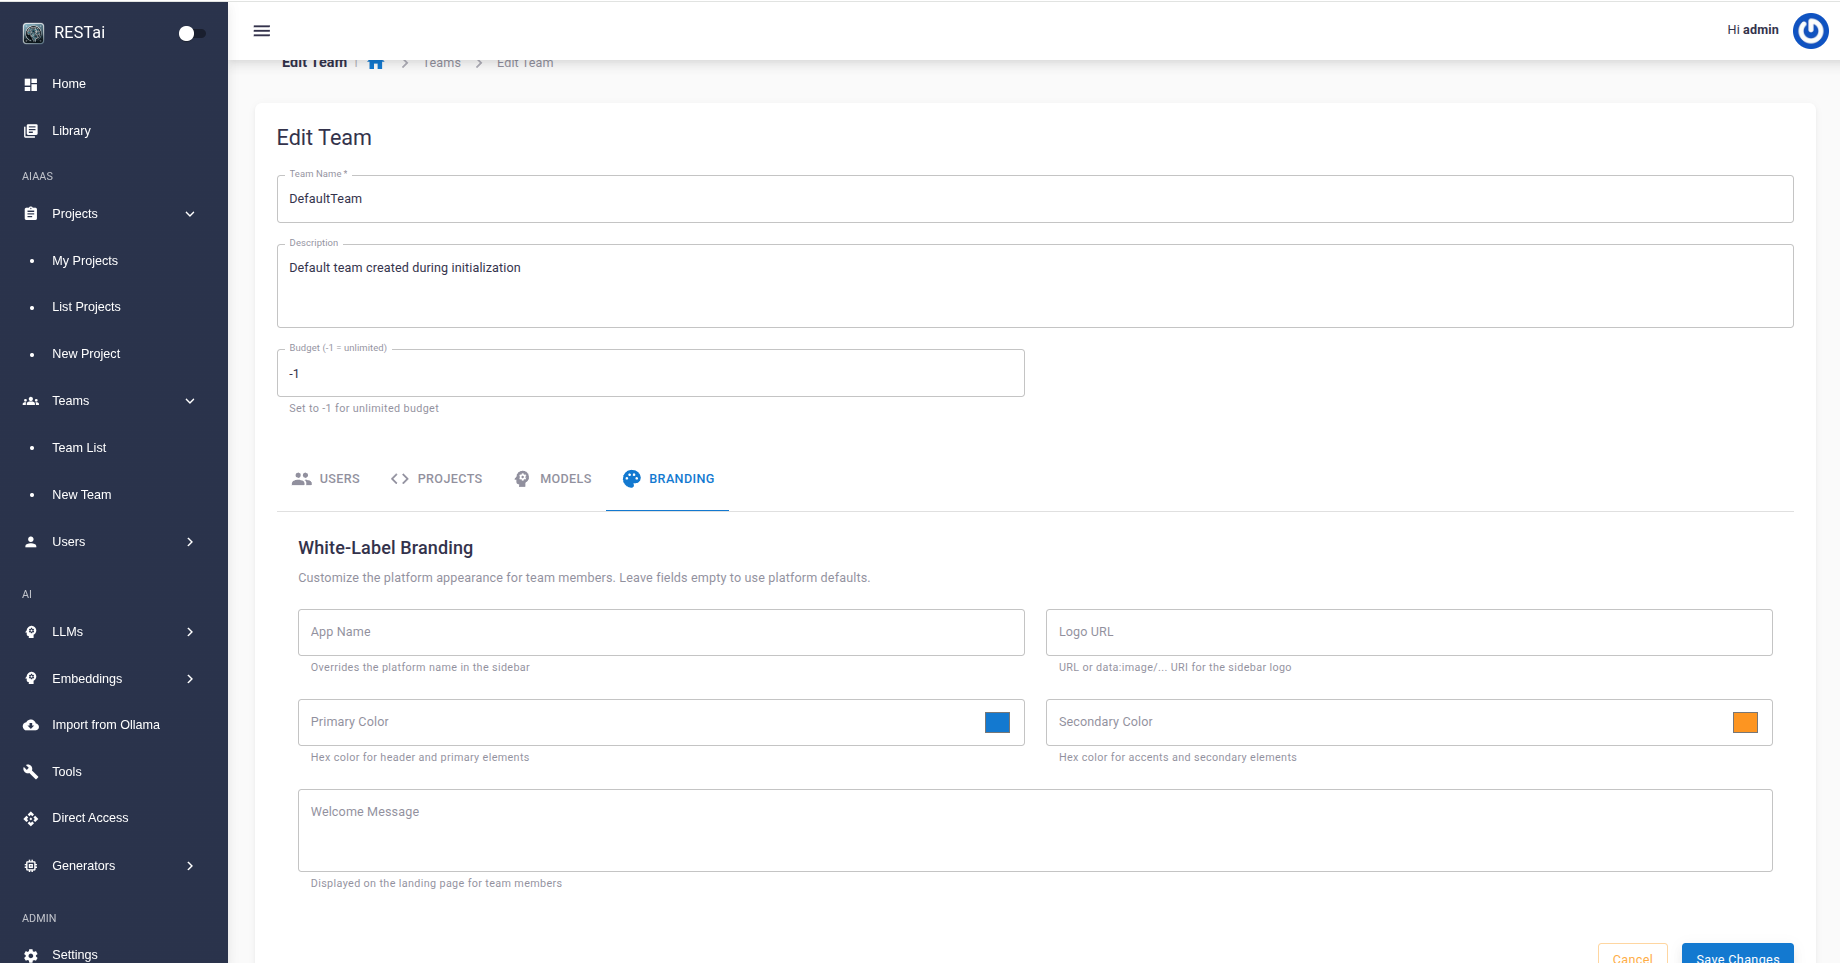Click the Direct Access icon
This screenshot has height=963, width=1840.
[x=31, y=818]
